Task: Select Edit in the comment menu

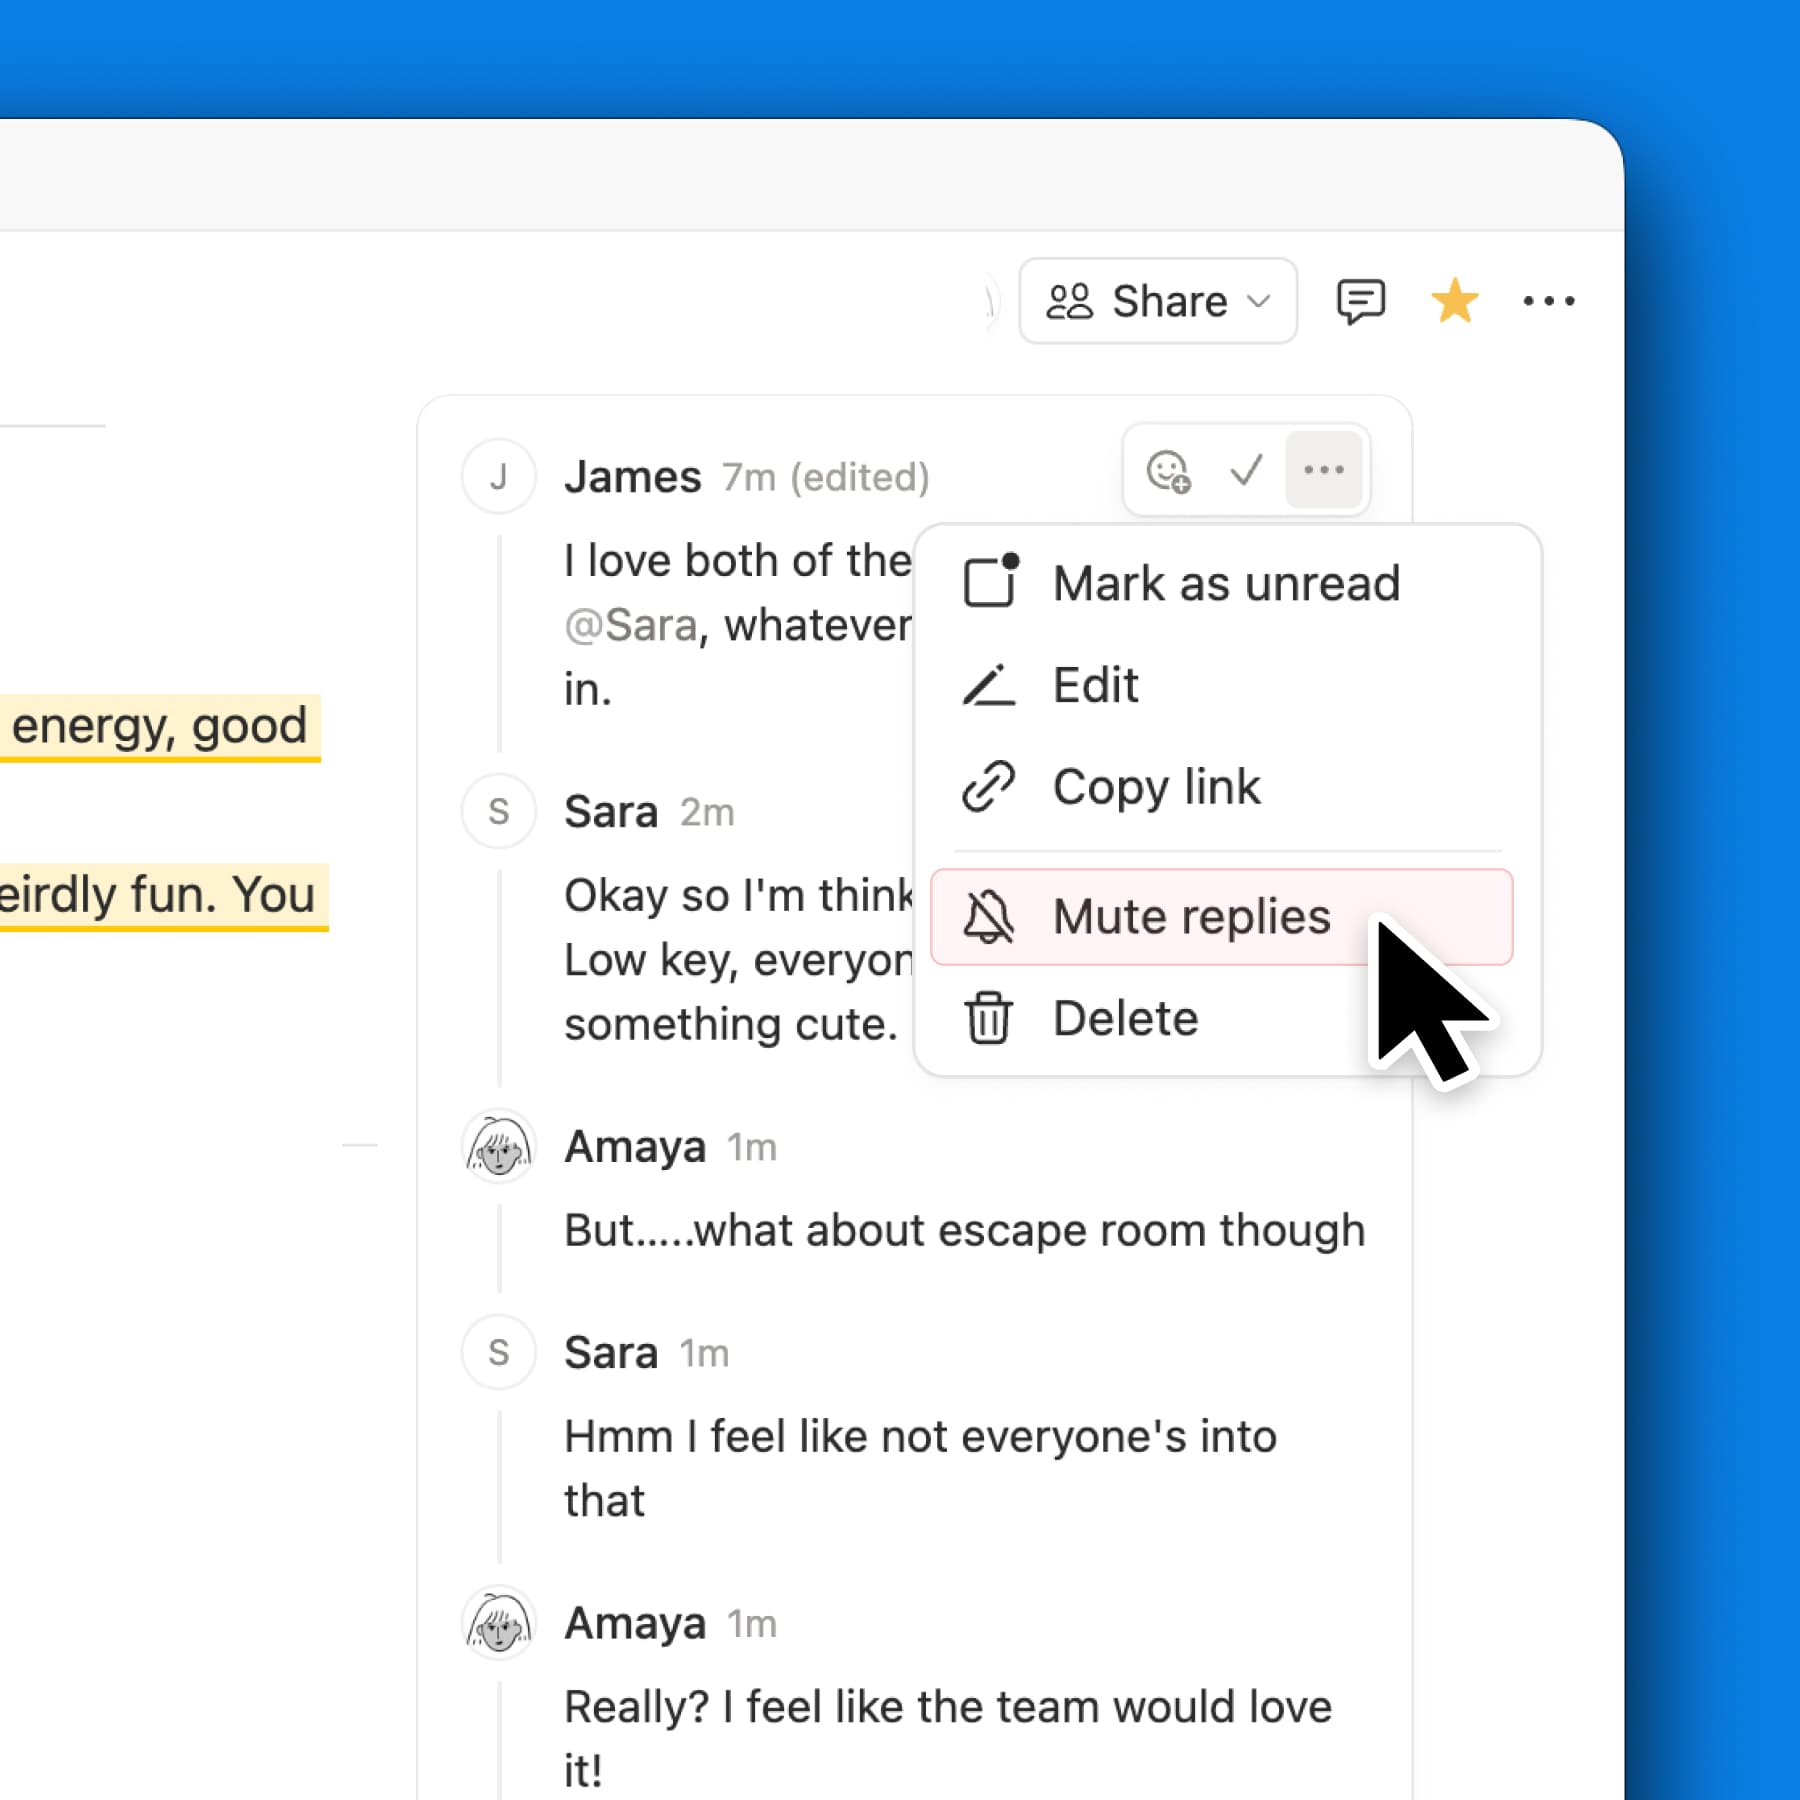Action: pos(1095,686)
